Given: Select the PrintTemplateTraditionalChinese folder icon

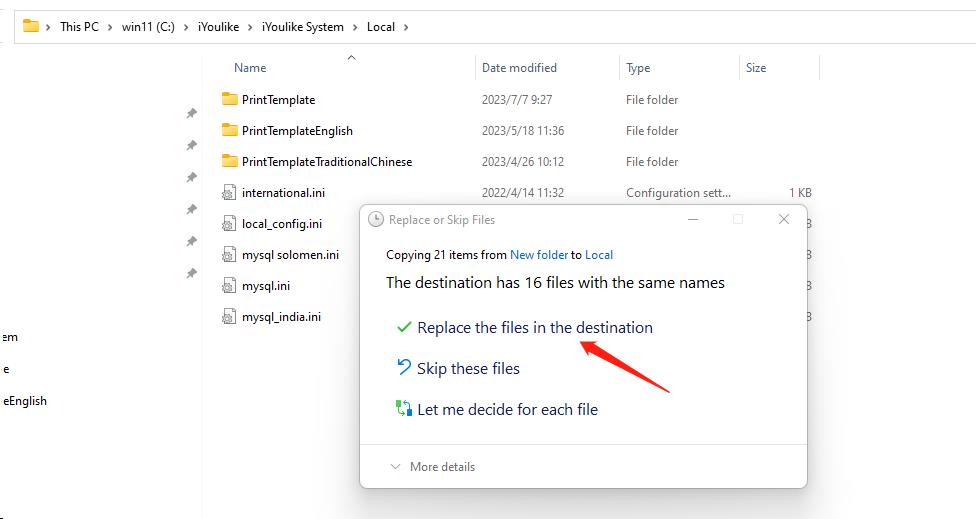Looking at the screenshot, I should tap(230, 161).
